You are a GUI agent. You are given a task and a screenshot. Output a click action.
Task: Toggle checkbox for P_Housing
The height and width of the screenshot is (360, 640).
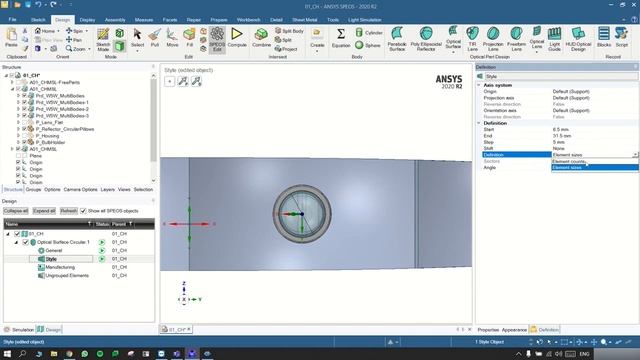(x=24, y=136)
